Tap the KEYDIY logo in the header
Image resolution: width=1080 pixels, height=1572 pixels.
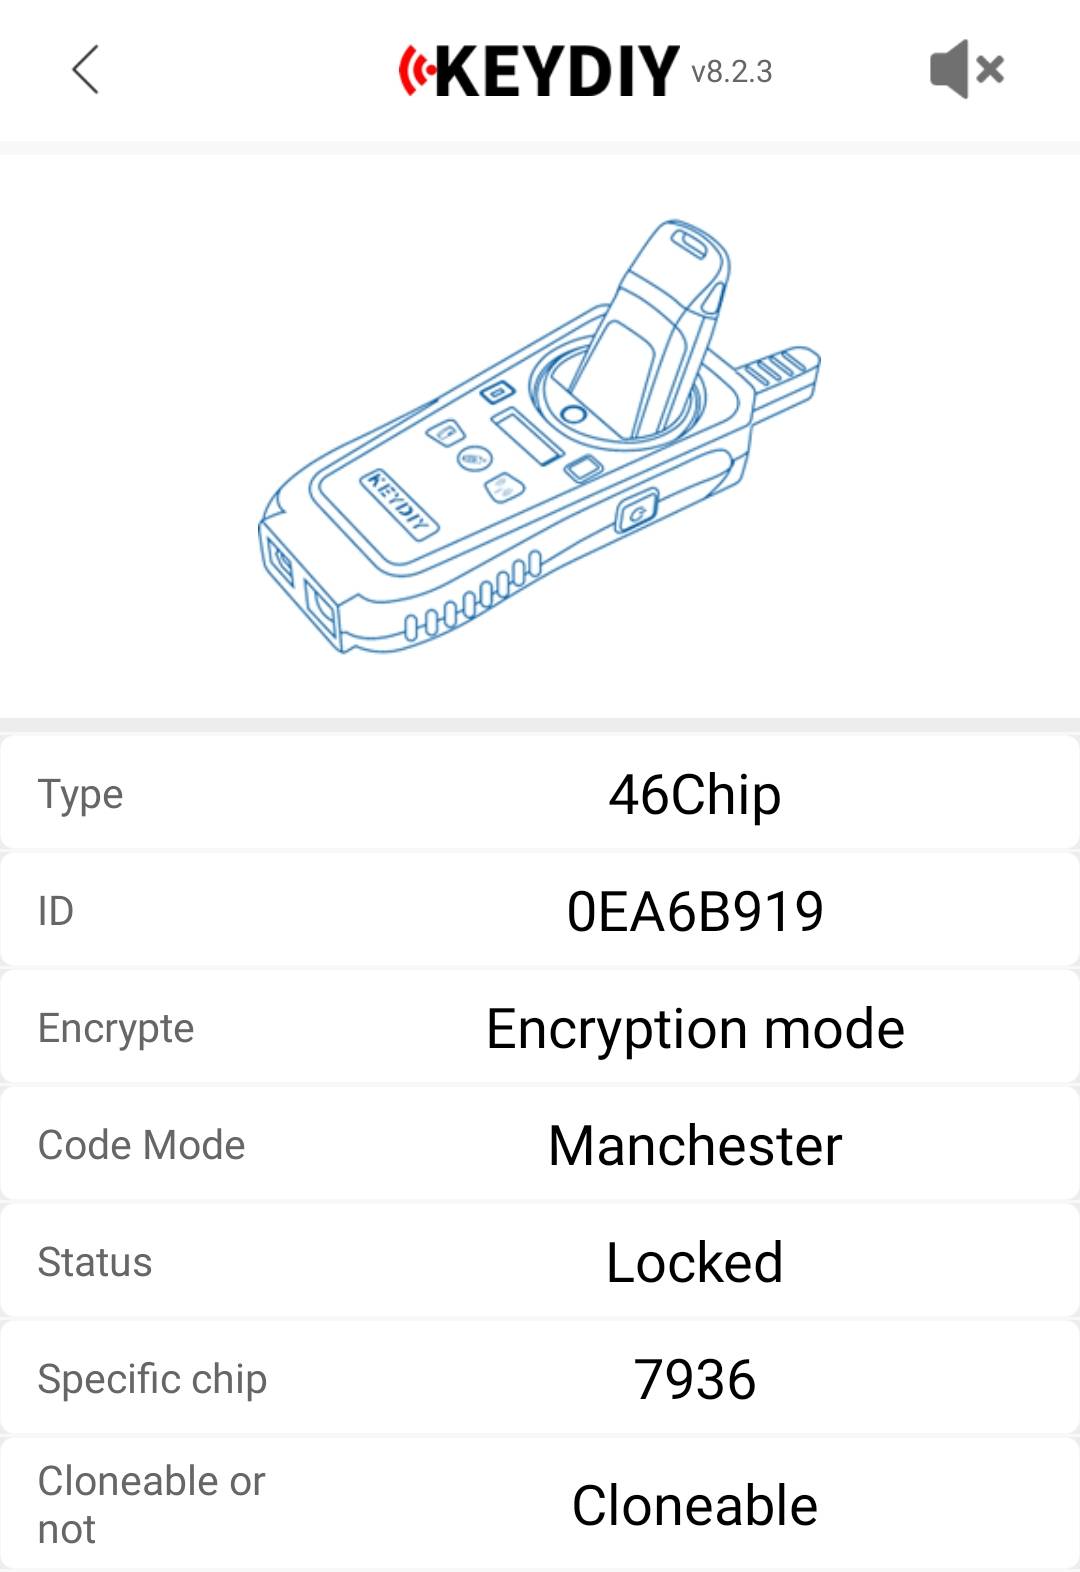click(539, 71)
